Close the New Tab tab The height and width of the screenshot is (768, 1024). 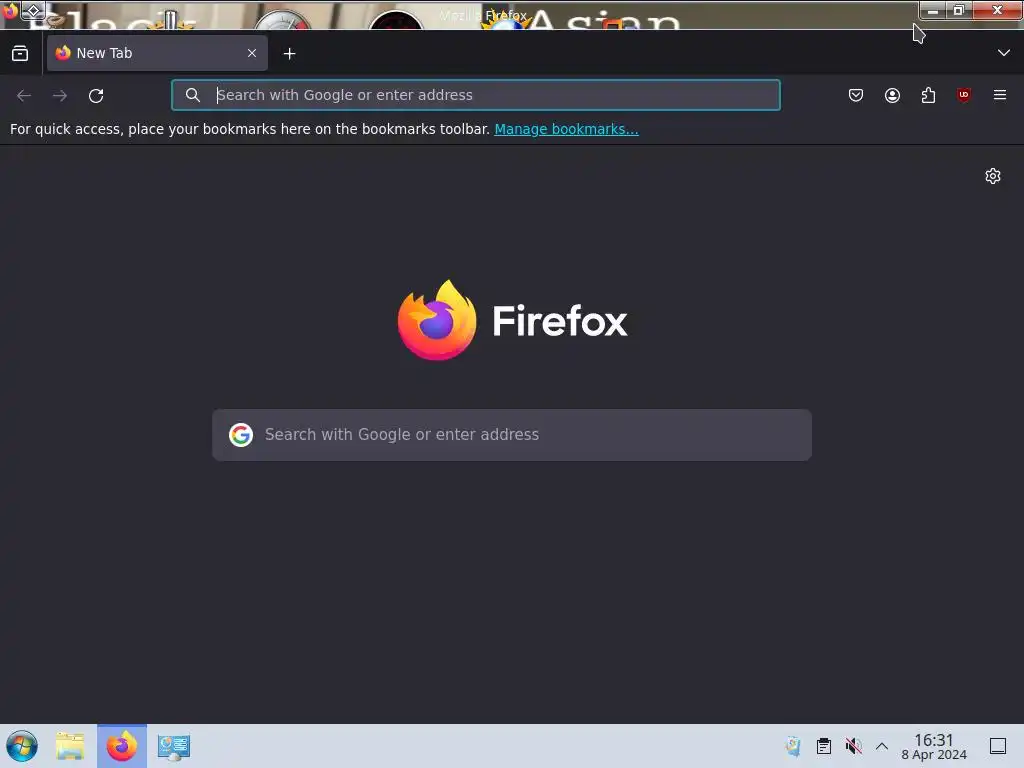[x=252, y=53]
